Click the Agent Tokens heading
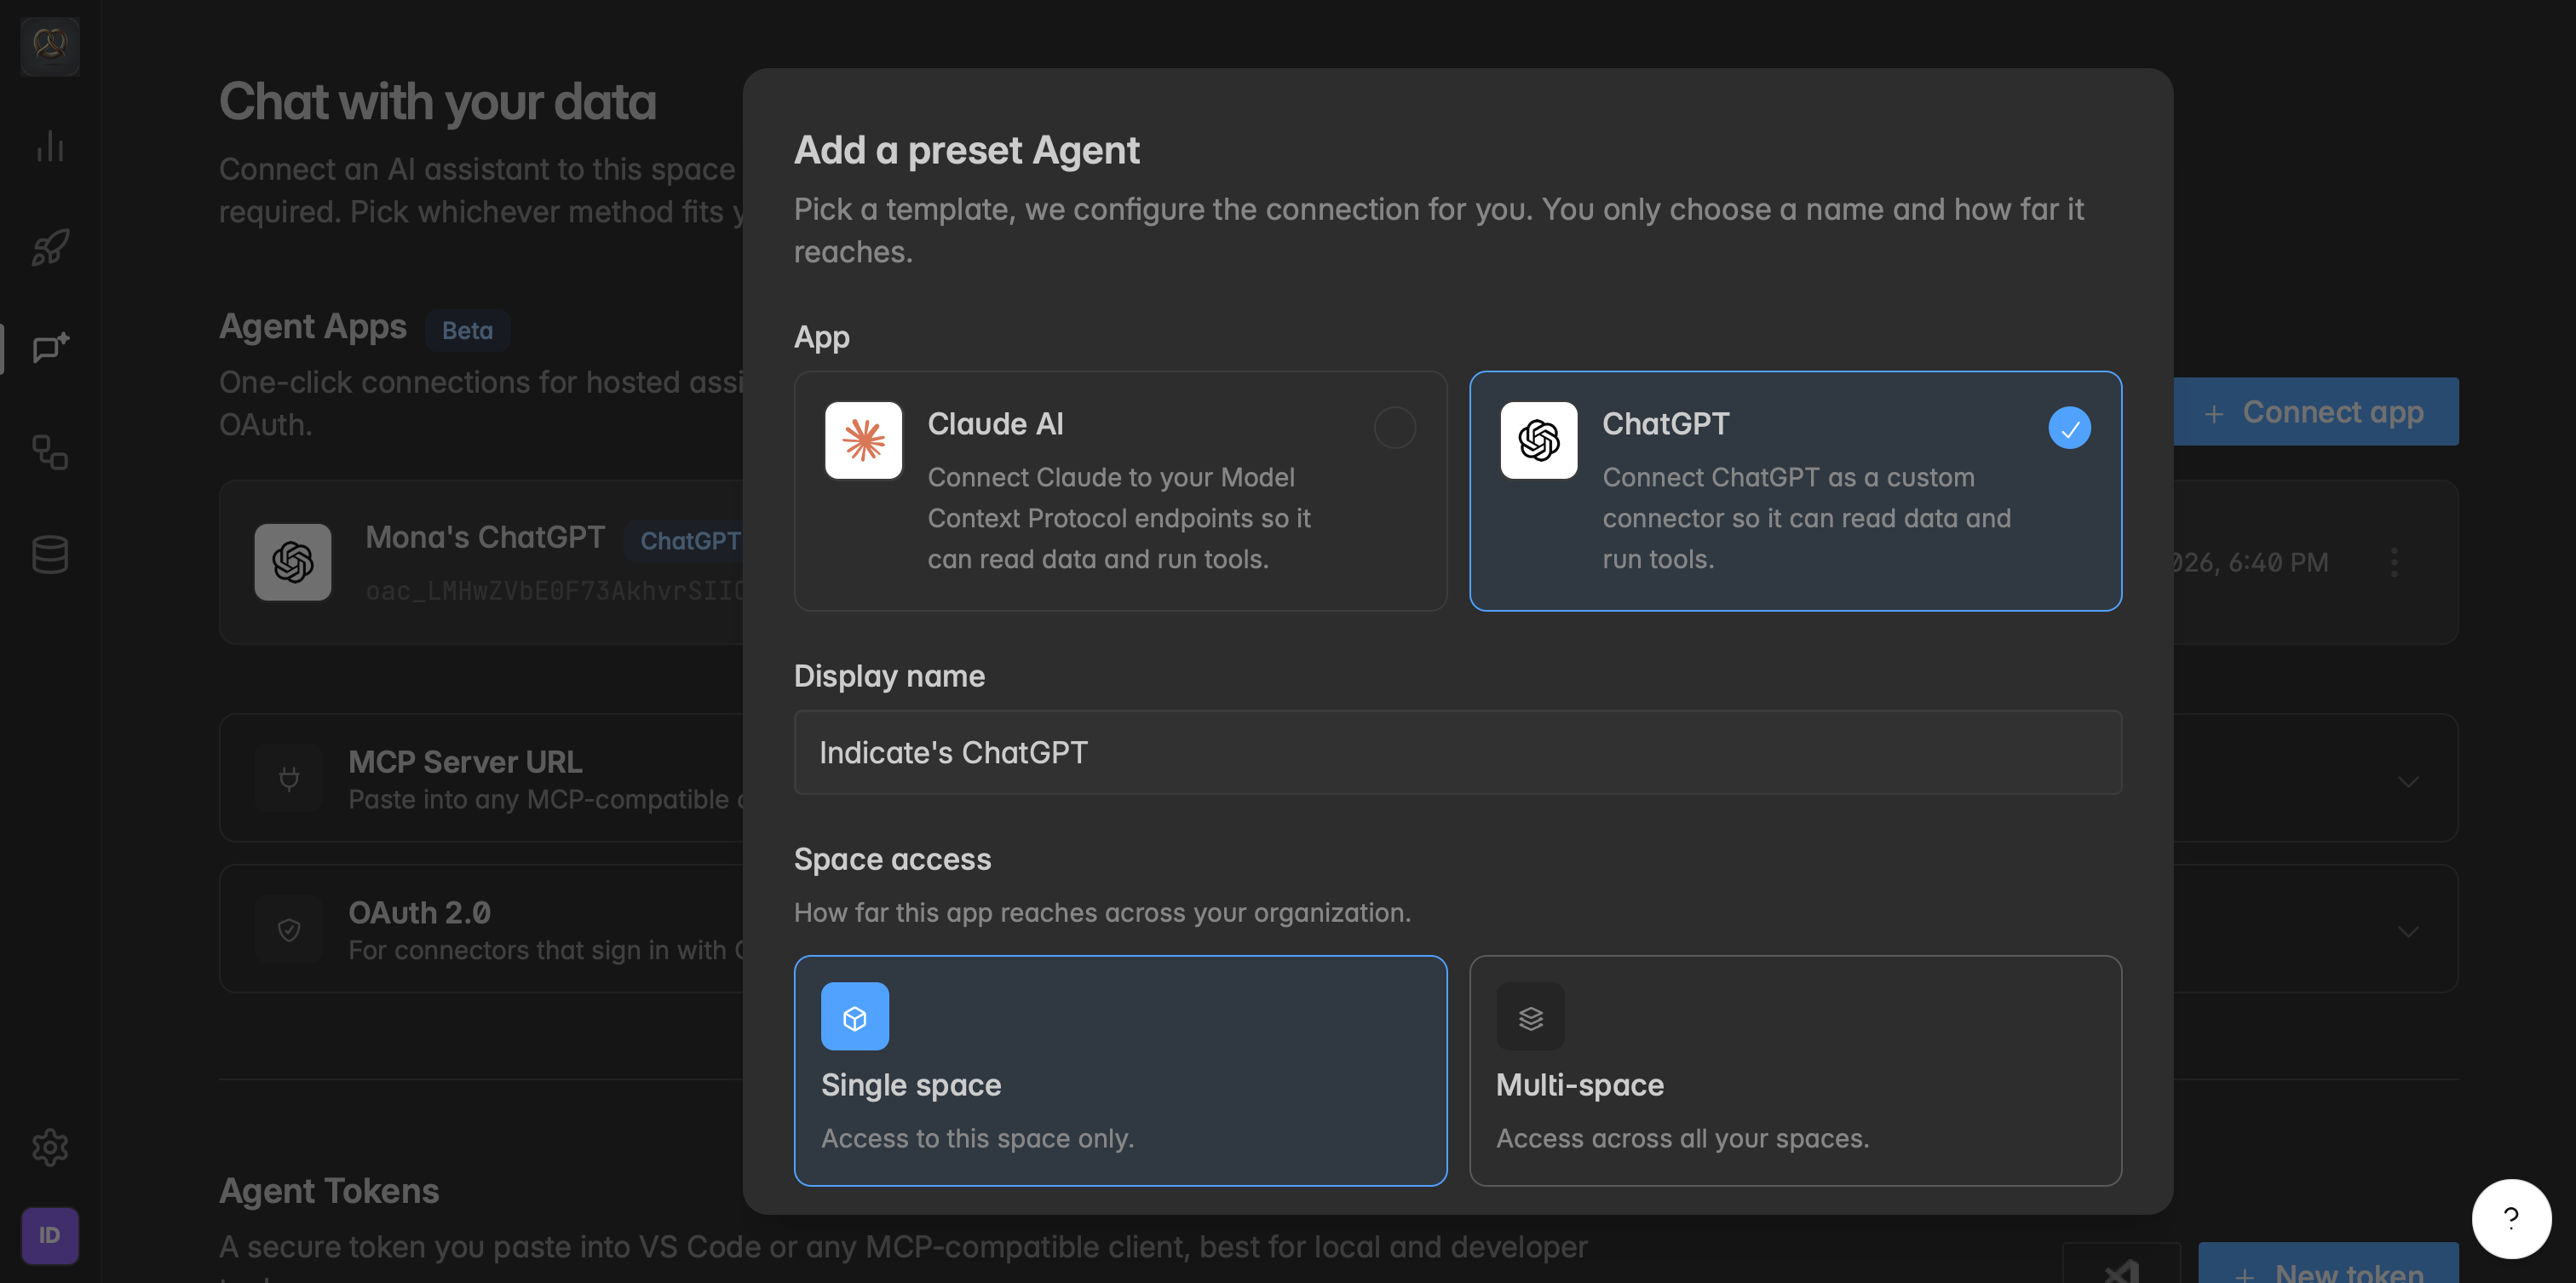 click(x=329, y=1190)
